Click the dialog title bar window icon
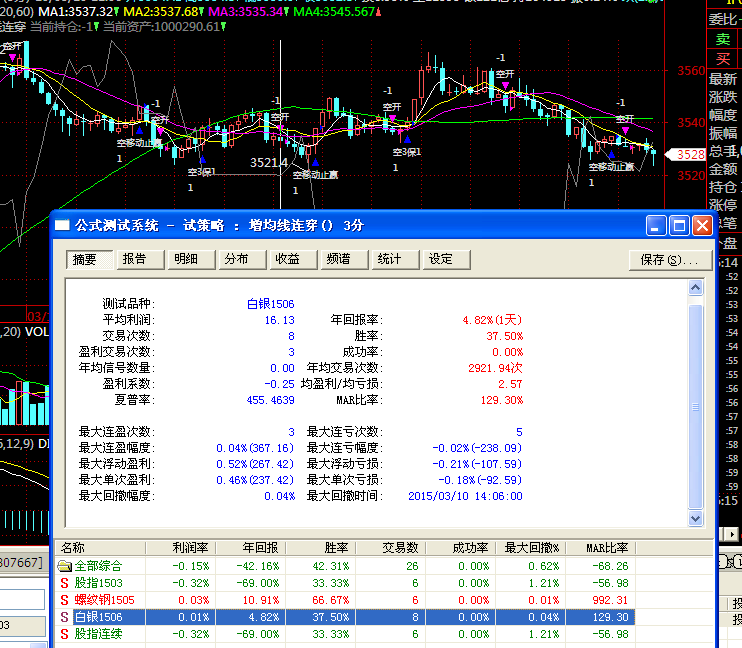 [x=62, y=225]
